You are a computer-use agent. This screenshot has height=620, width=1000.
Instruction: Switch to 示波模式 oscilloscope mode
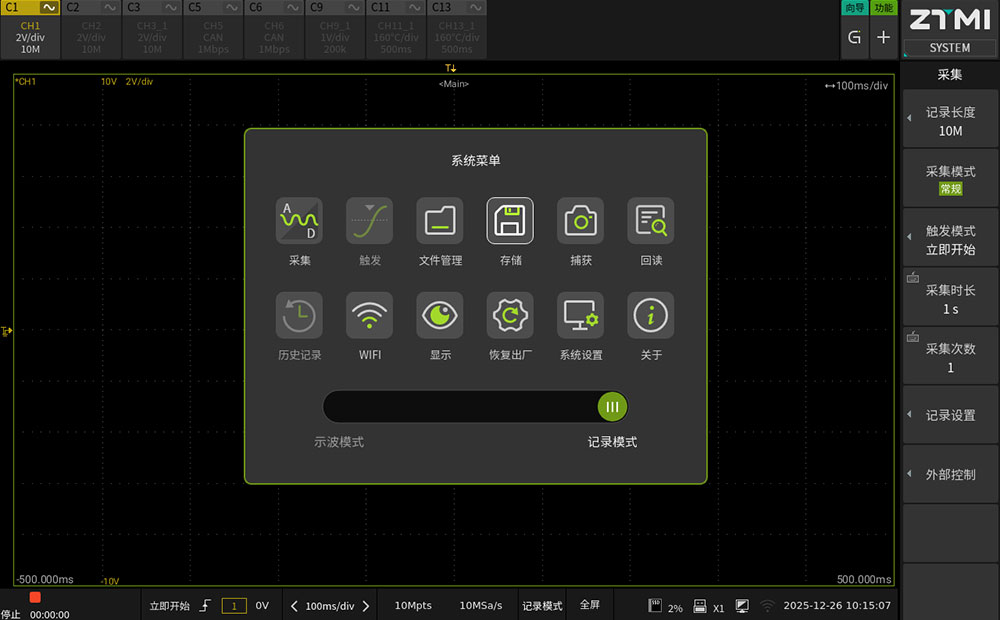(339, 442)
